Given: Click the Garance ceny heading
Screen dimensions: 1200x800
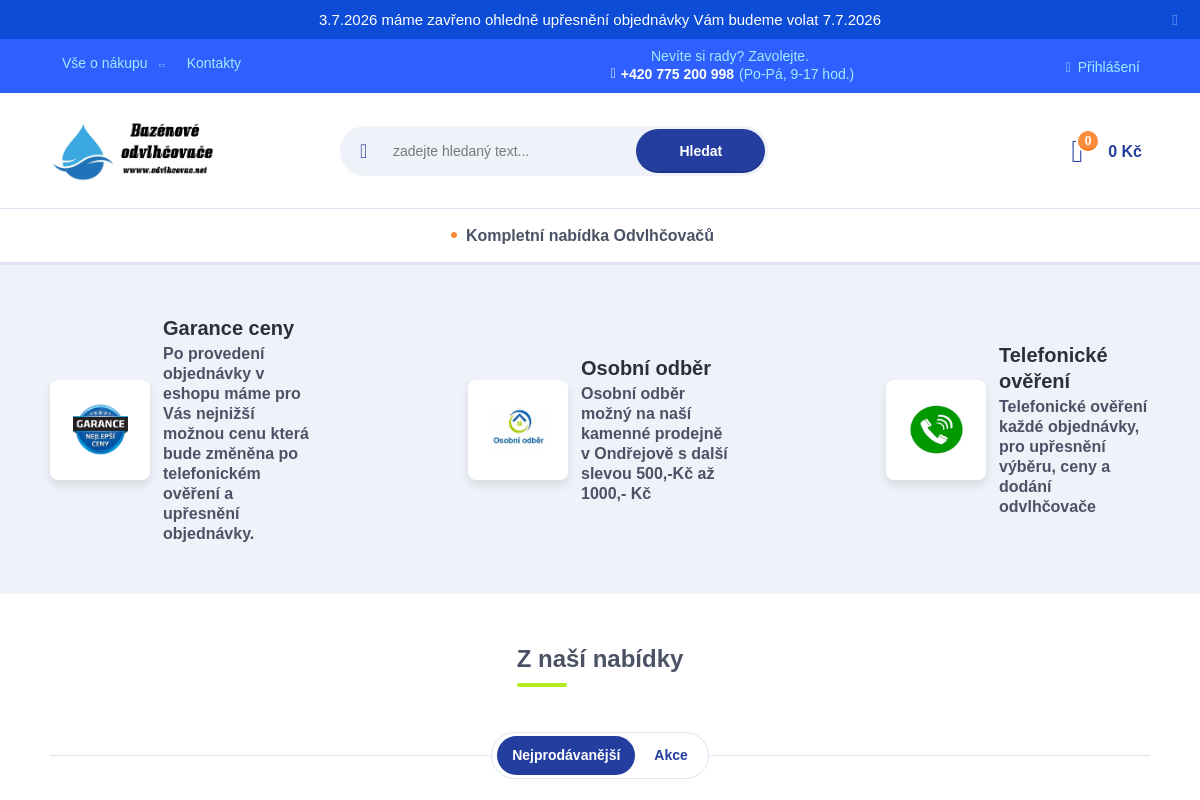Looking at the screenshot, I should click(228, 328).
